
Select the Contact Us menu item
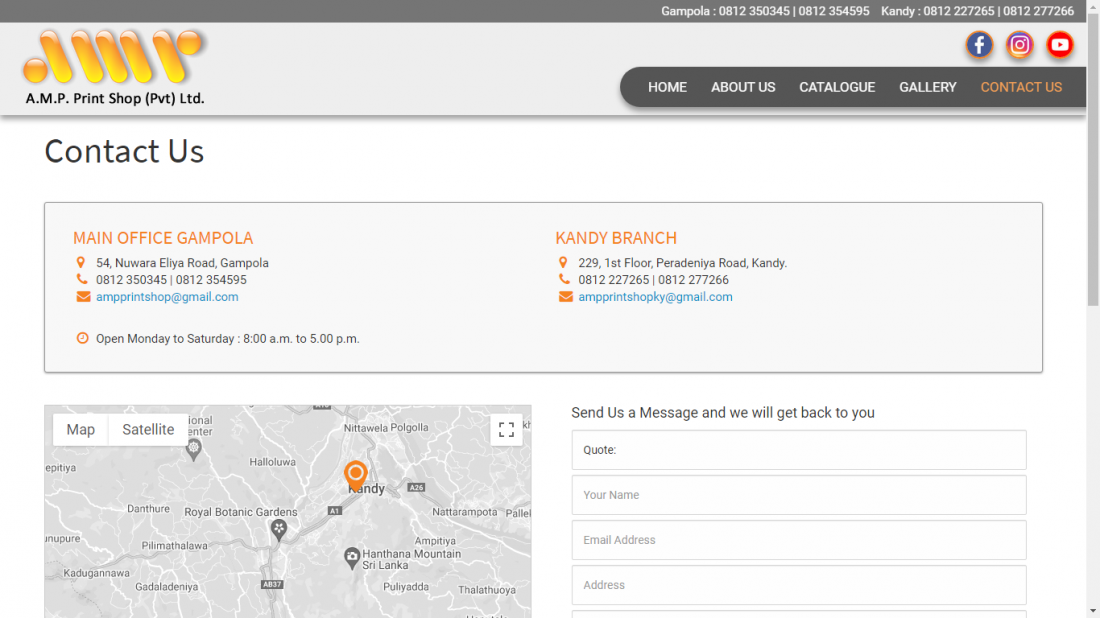[1021, 87]
